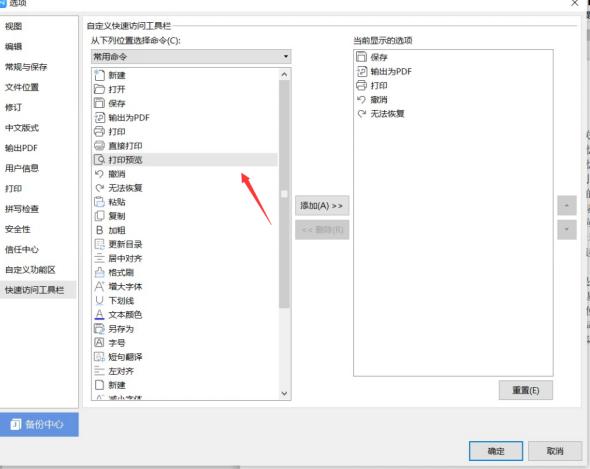Select the 左对齐 align-left icon
This screenshot has width=590, height=469.
pyautogui.click(x=99, y=371)
